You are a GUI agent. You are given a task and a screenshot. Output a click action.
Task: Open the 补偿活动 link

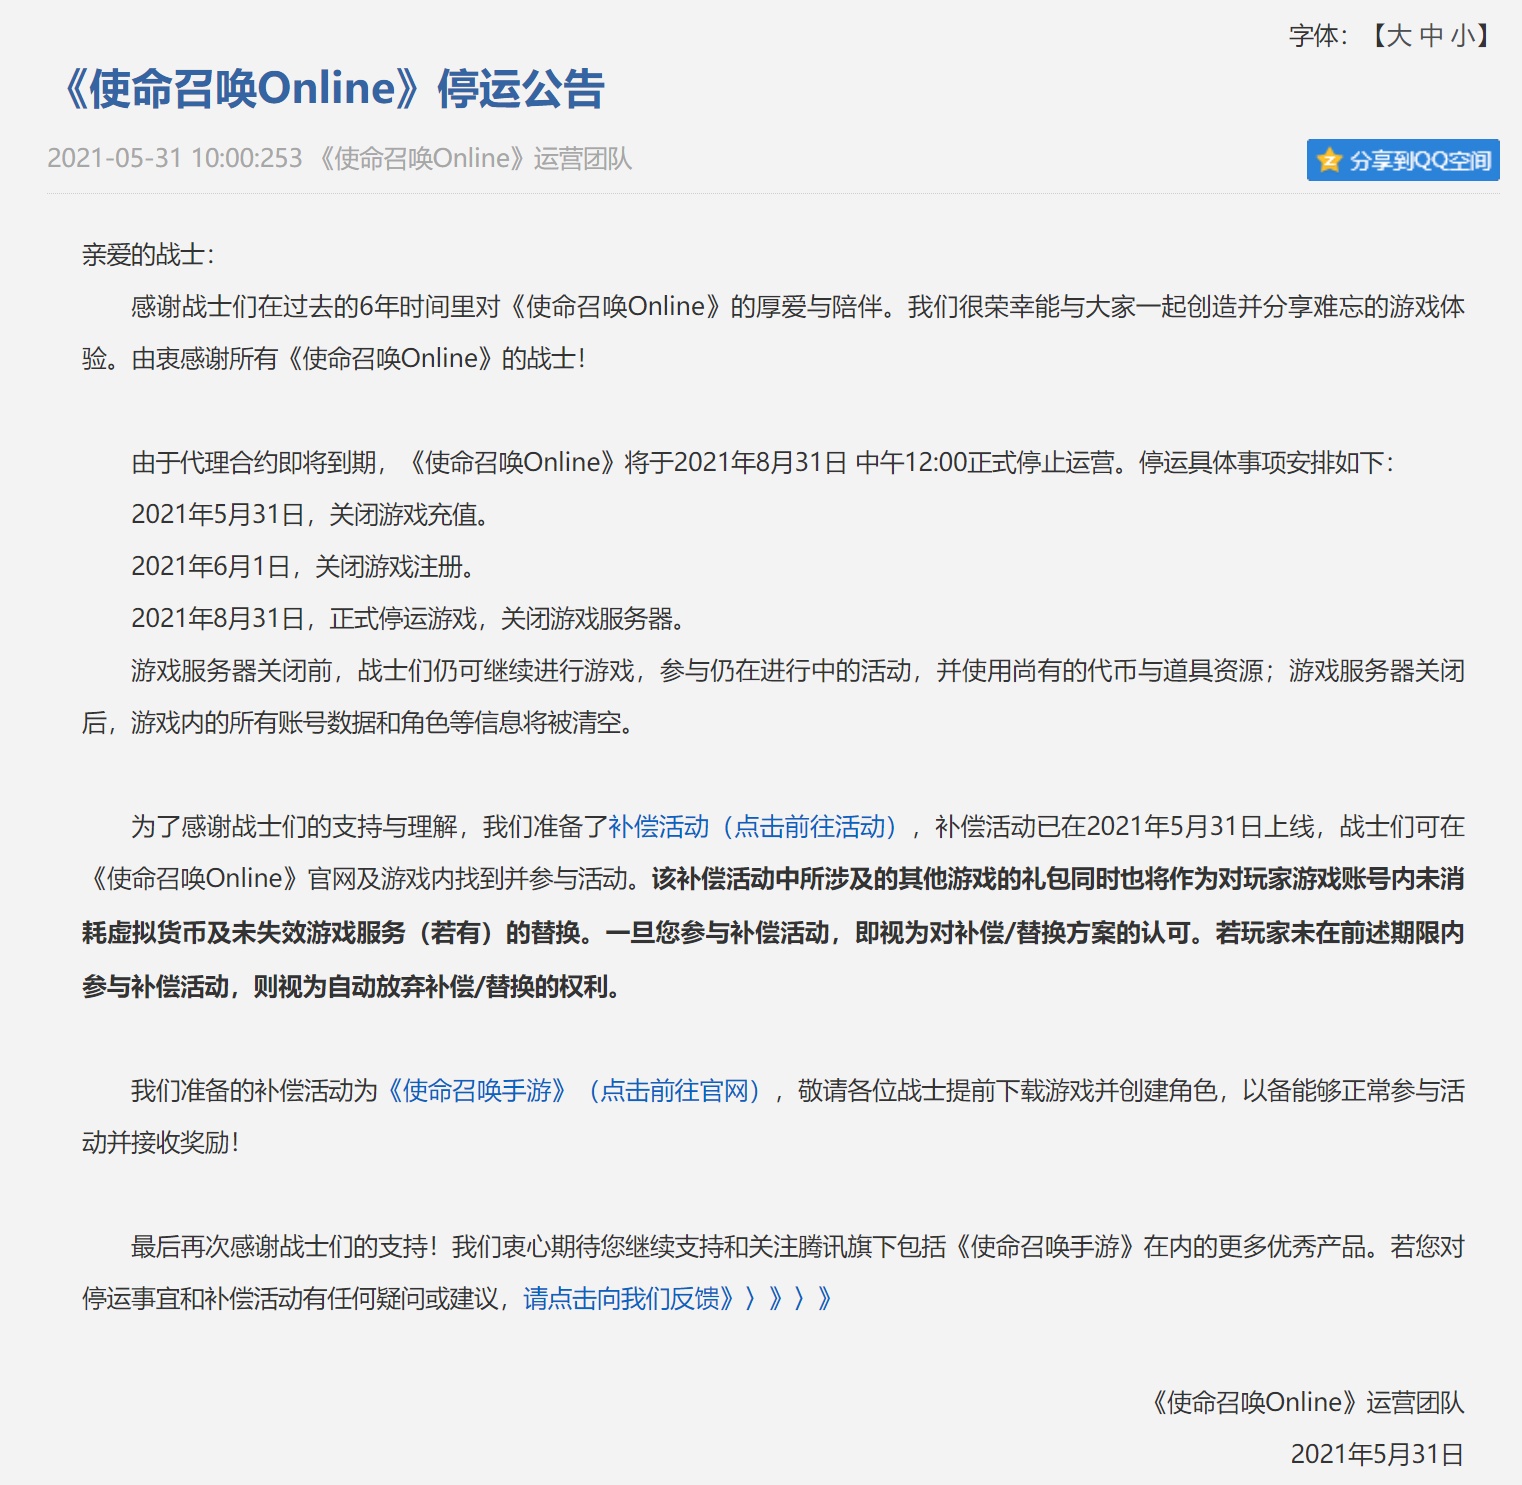click(x=658, y=827)
